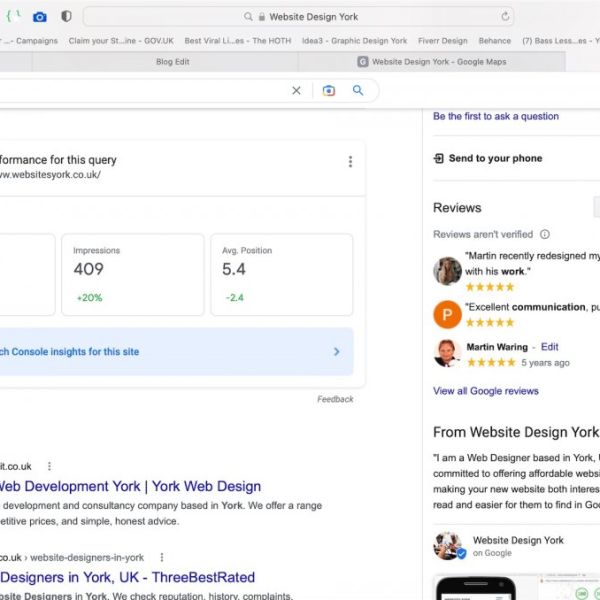This screenshot has width=600, height=600.
Task: Switch to Website Design York - Google Maps tab
Action: click(x=432, y=62)
